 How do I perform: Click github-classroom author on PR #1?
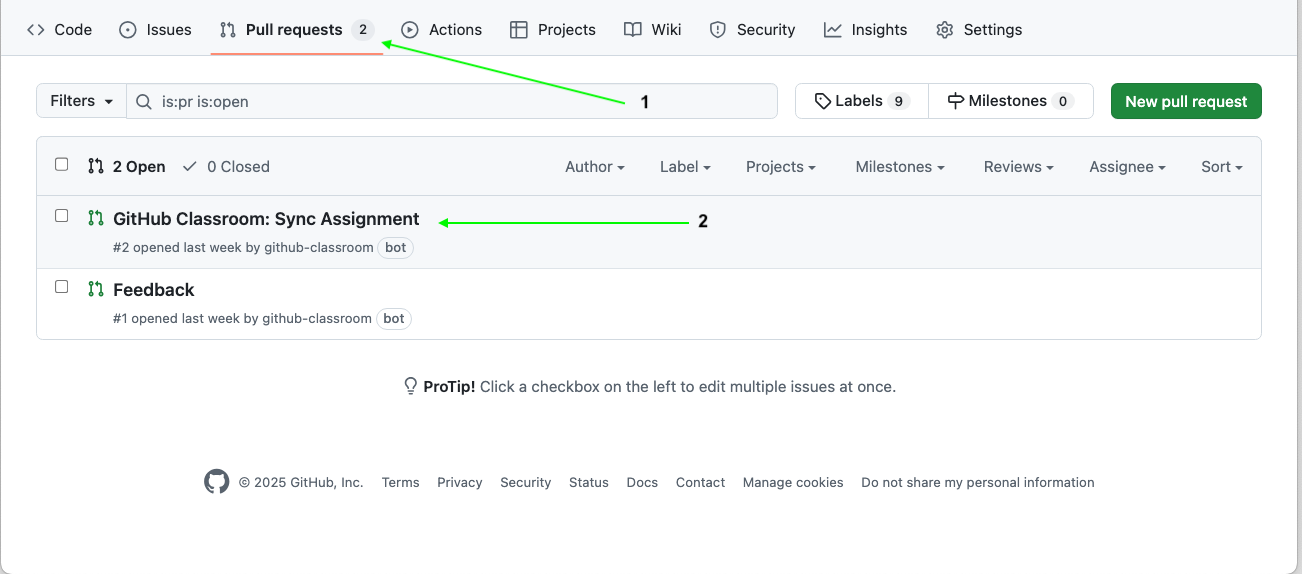click(x=317, y=318)
